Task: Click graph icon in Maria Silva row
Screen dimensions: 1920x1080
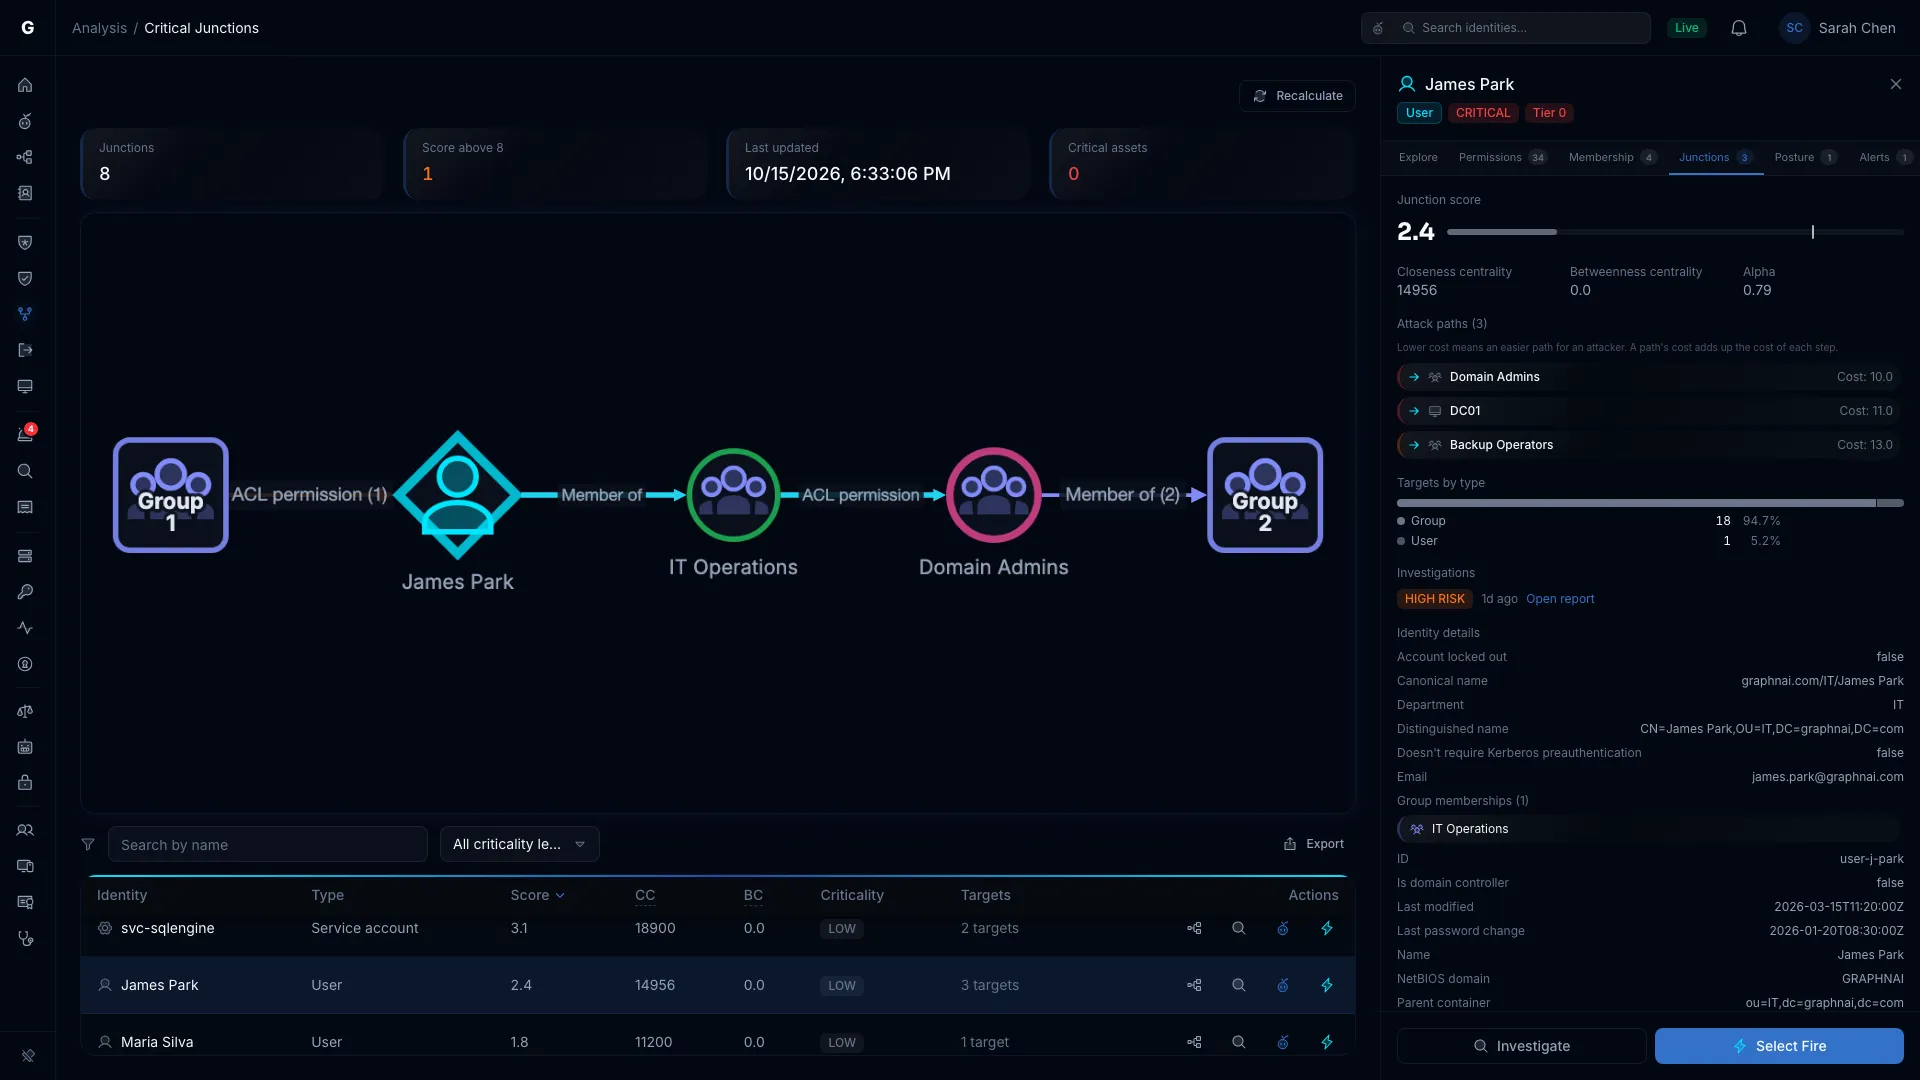Action: (1194, 1042)
